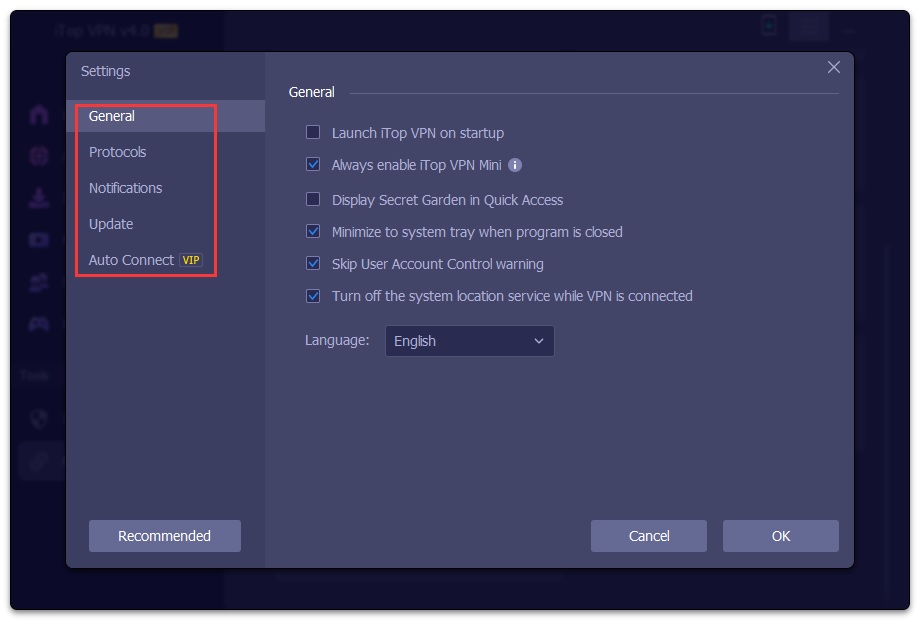920x620 pixels.
Task: Click the General section heading in right pane
Action: pyautogui.click(x=312, y=92)
